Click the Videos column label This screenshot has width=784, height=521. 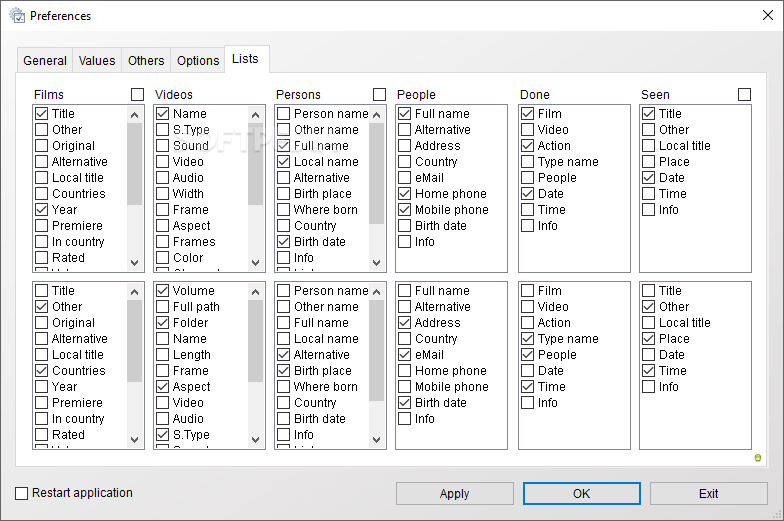tap(174, 94)
